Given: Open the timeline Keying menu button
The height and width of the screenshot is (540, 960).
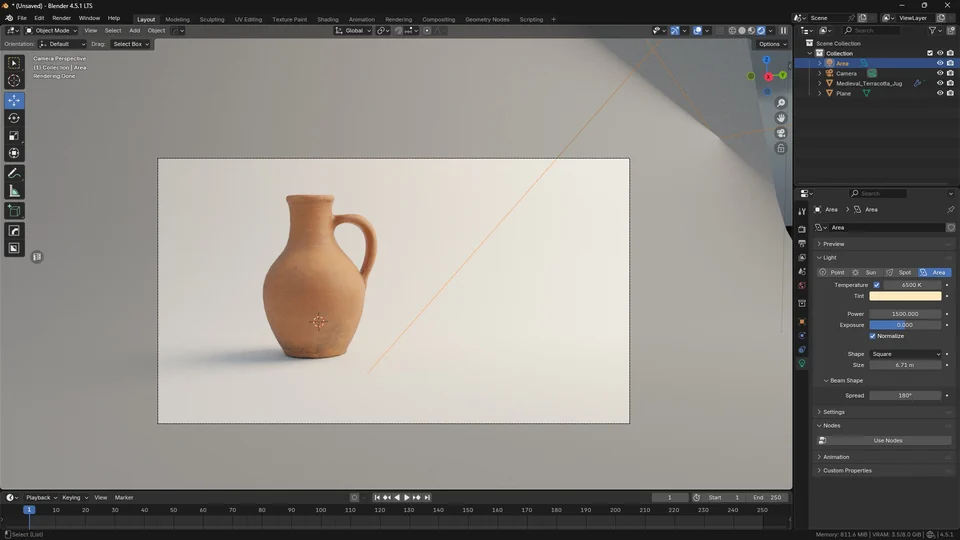Looking at the screenshot, I should click(x=74, y=498).
